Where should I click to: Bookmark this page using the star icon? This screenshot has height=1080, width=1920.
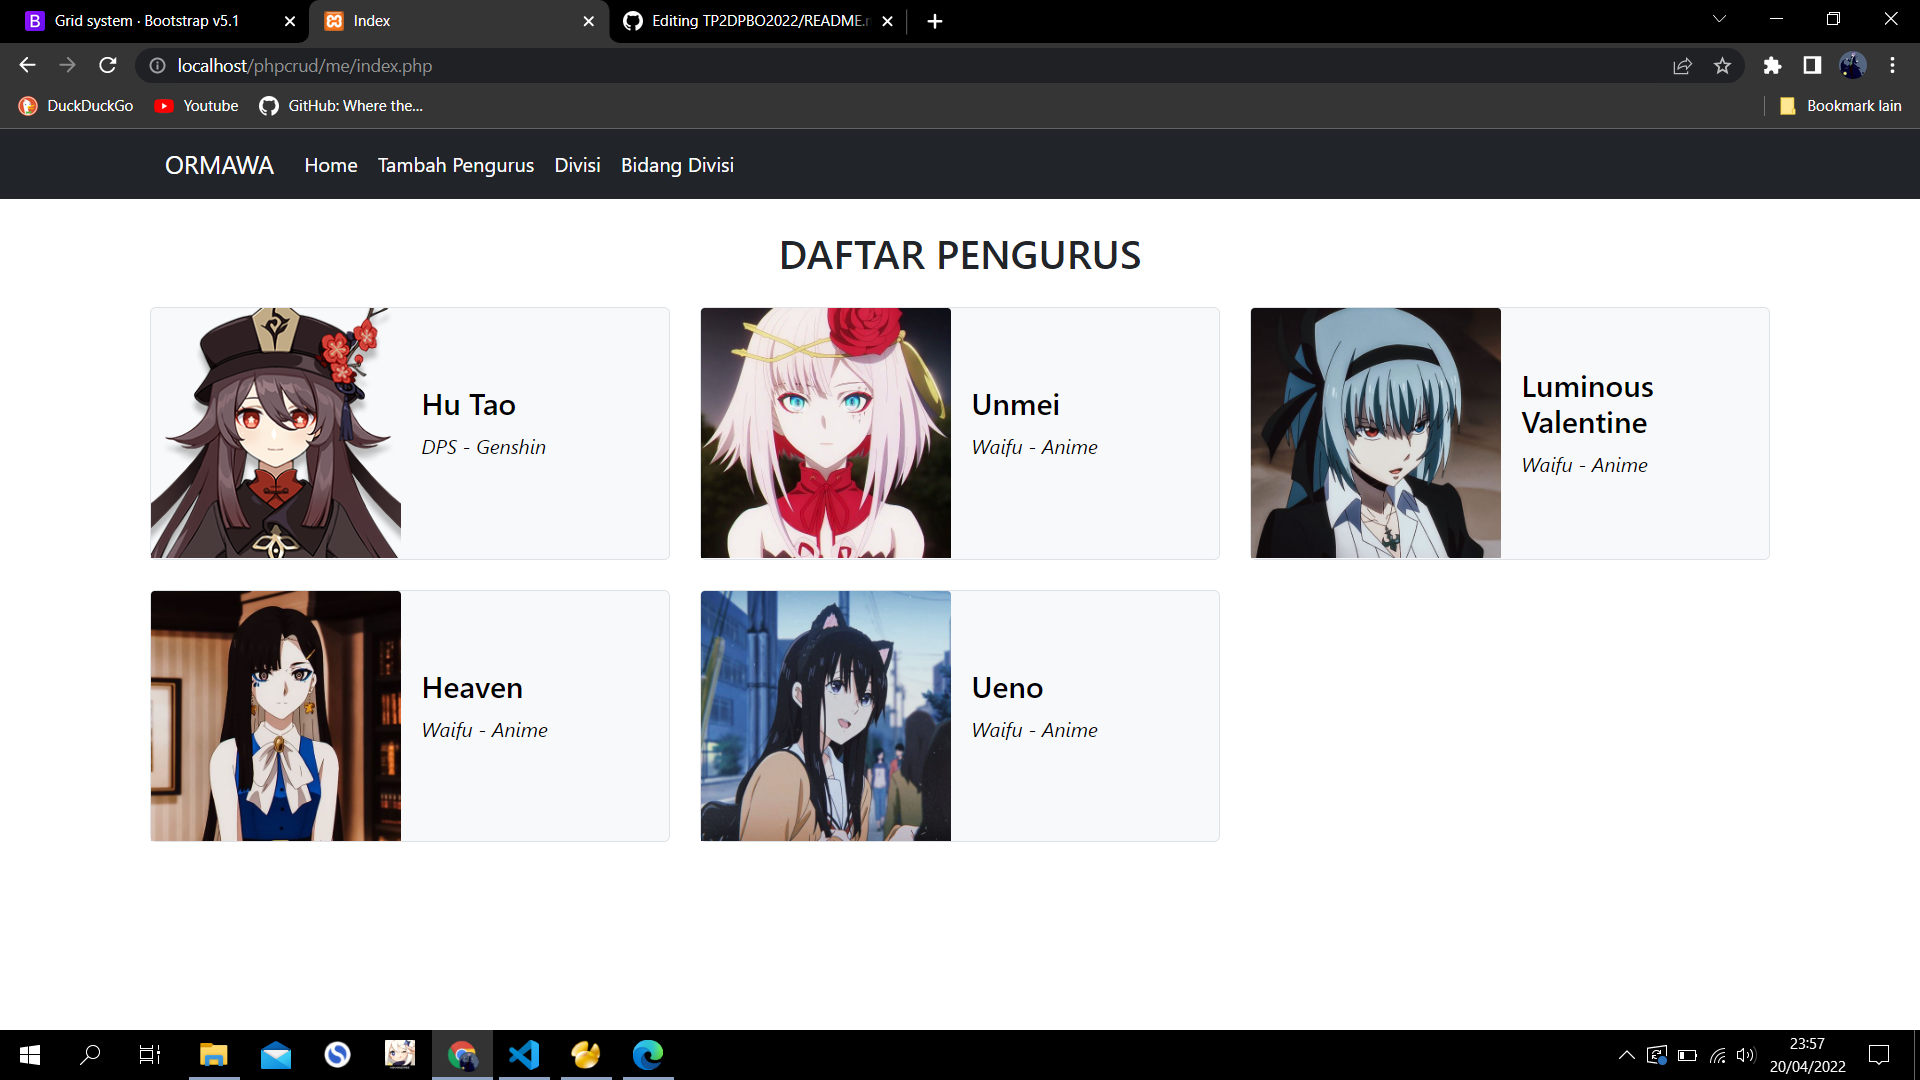click(1723, 65)
